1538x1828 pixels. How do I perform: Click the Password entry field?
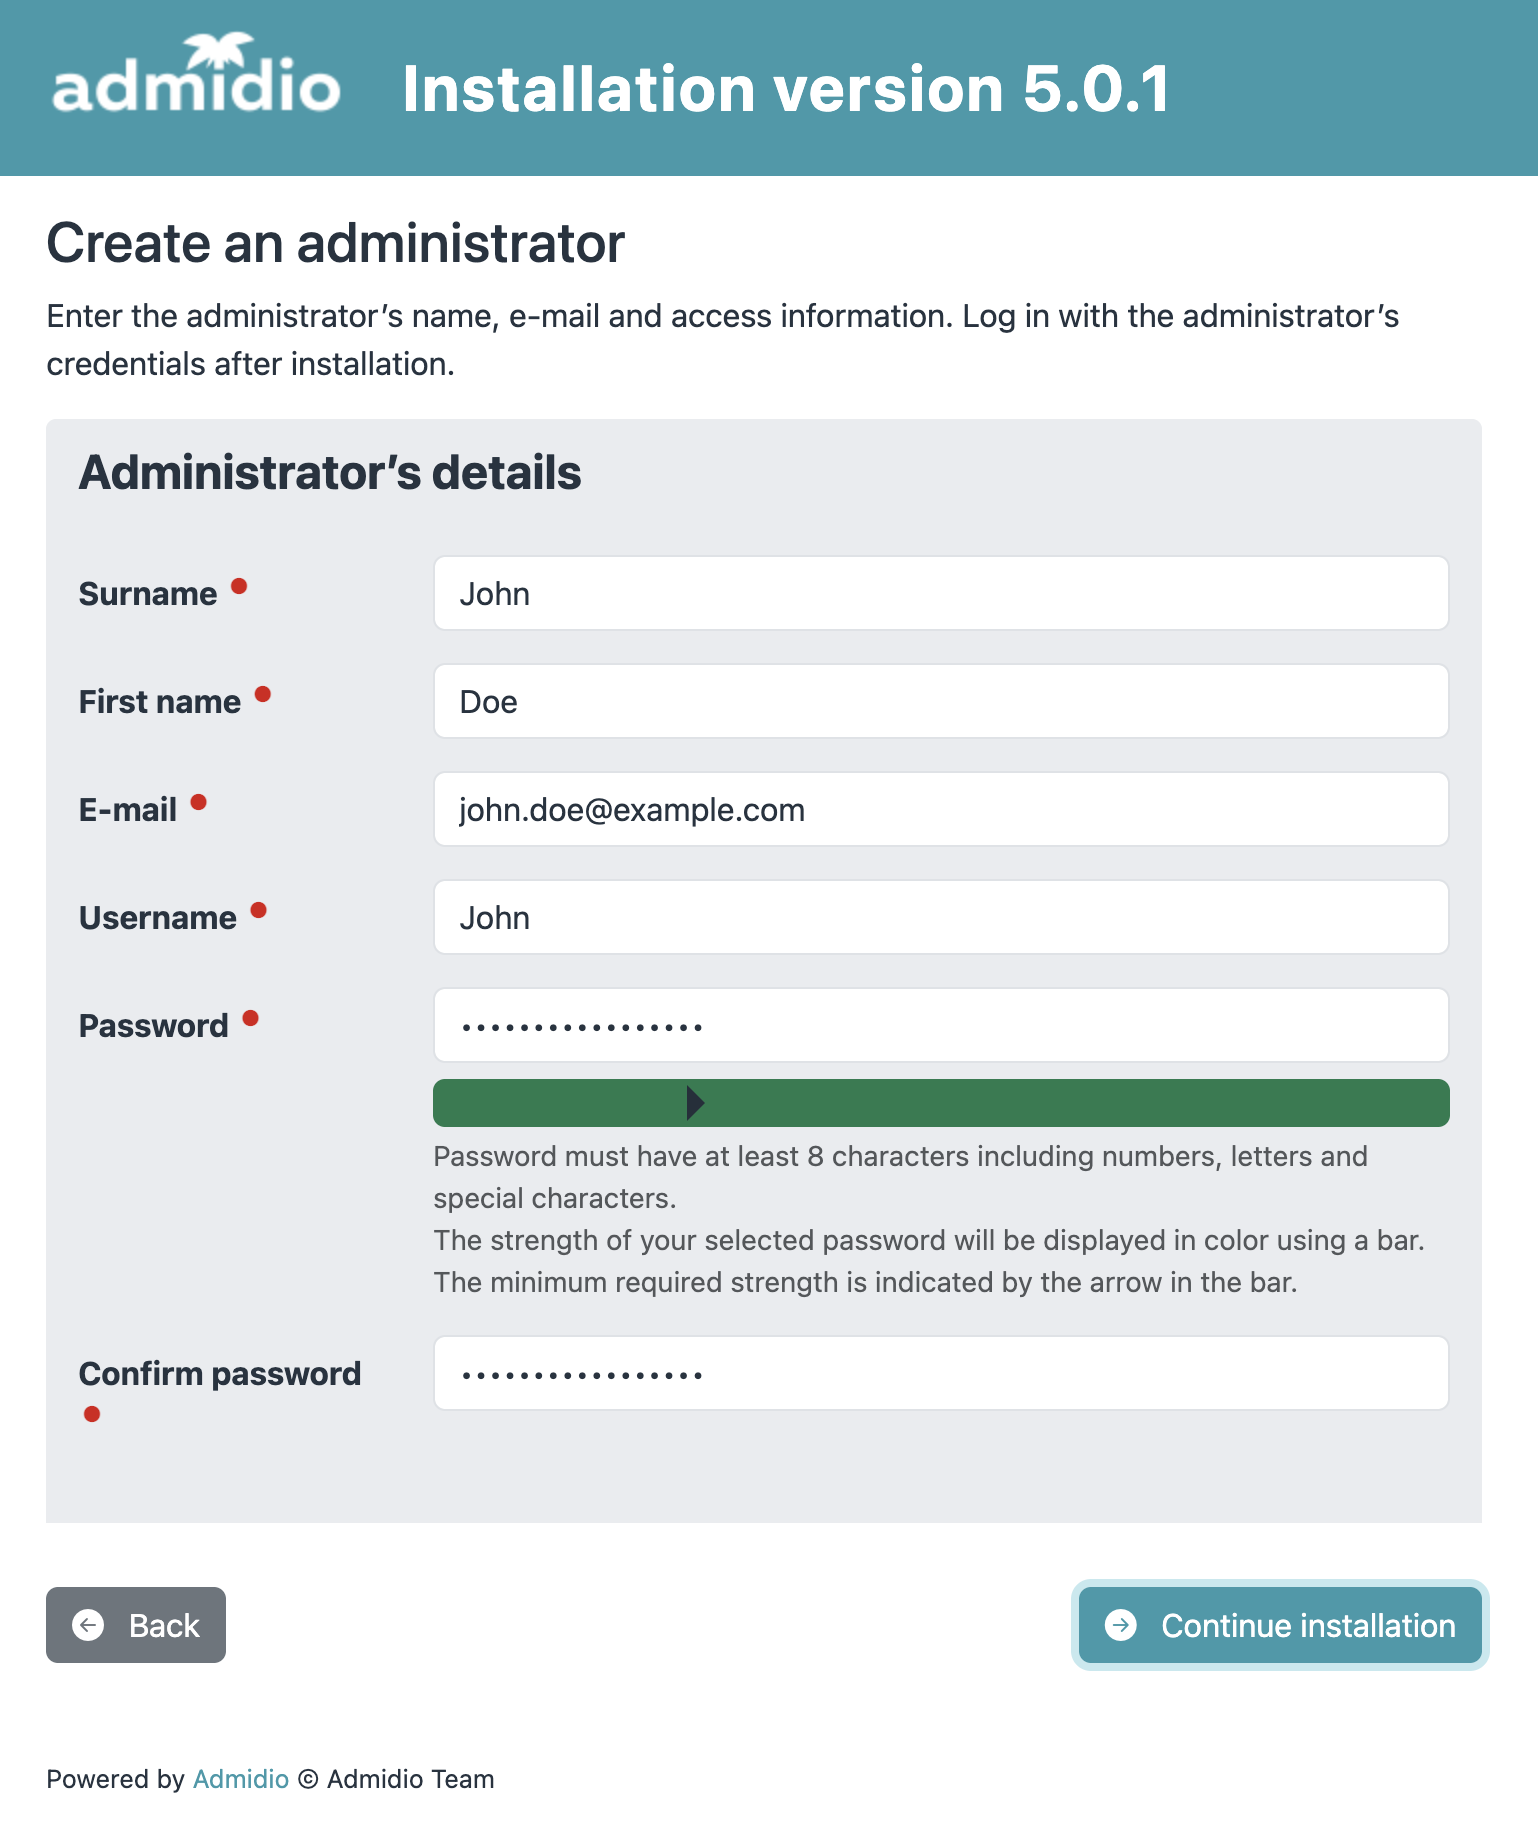pyautogui.click(x=940, y=1026)
